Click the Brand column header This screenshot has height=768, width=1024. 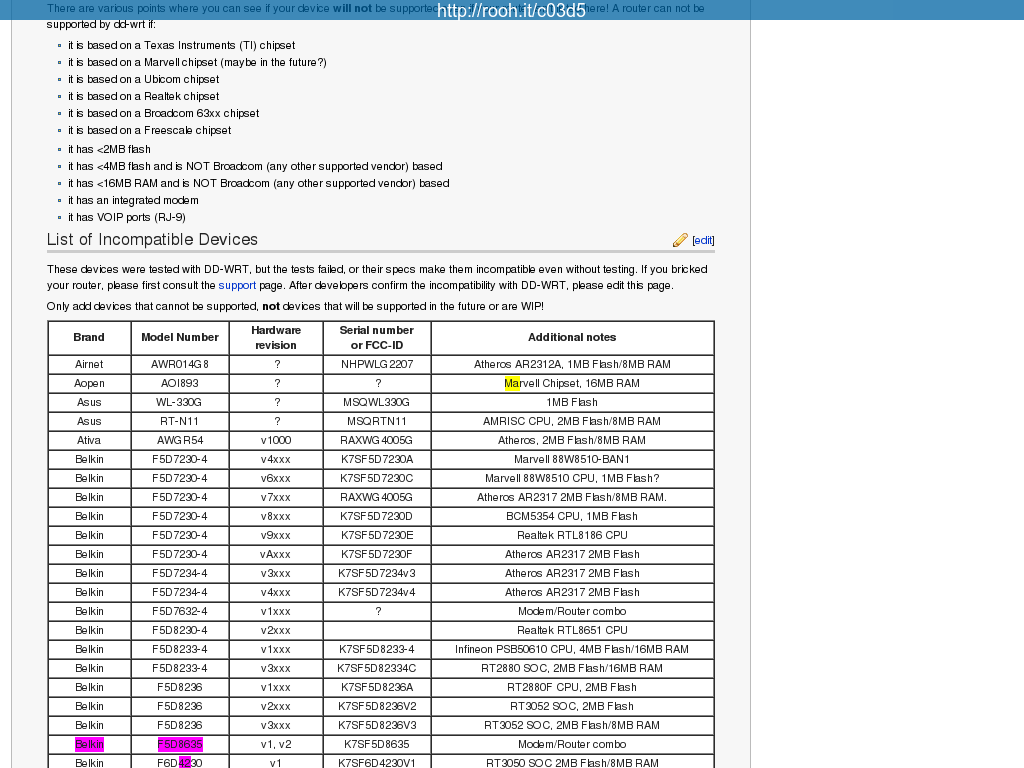[x=89, y=338]
